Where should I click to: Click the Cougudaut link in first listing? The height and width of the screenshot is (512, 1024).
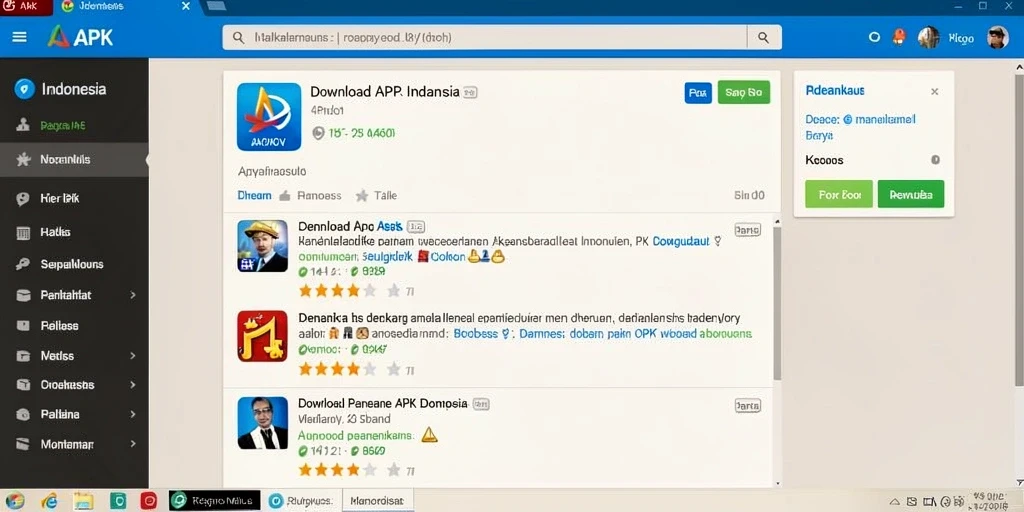click(681, 241)
